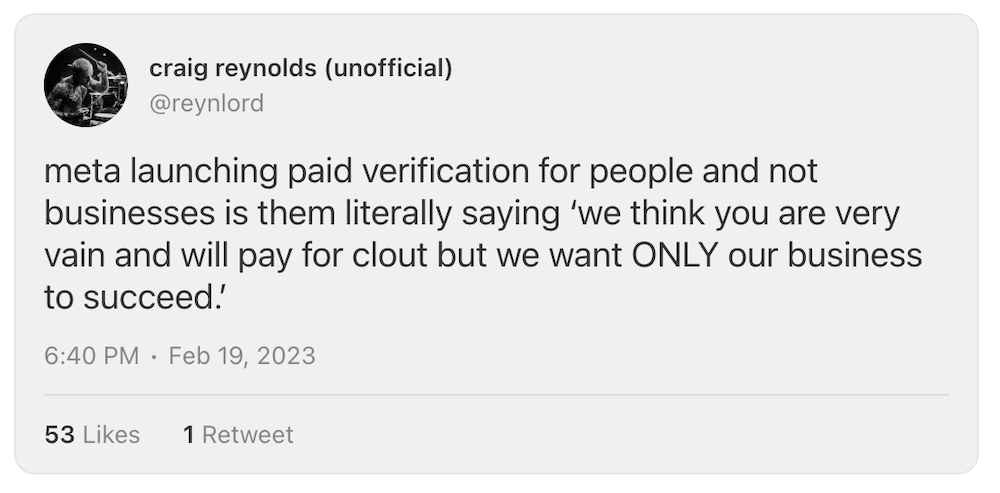The image size is (1000, 493).
Task: Click the word 'Likes' in the stats row
Action: click(x=111, y=435)
